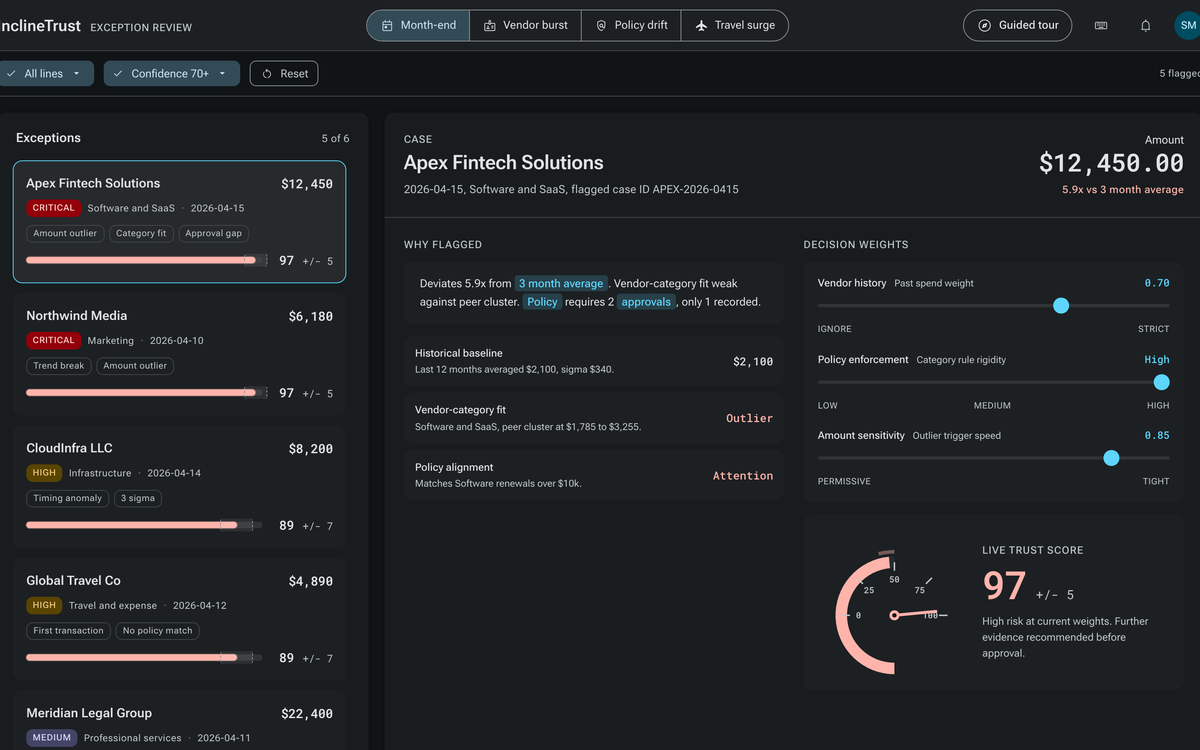The image size is (1200, 750).
Task: Click the Attention status value
Action: point(743,476)
